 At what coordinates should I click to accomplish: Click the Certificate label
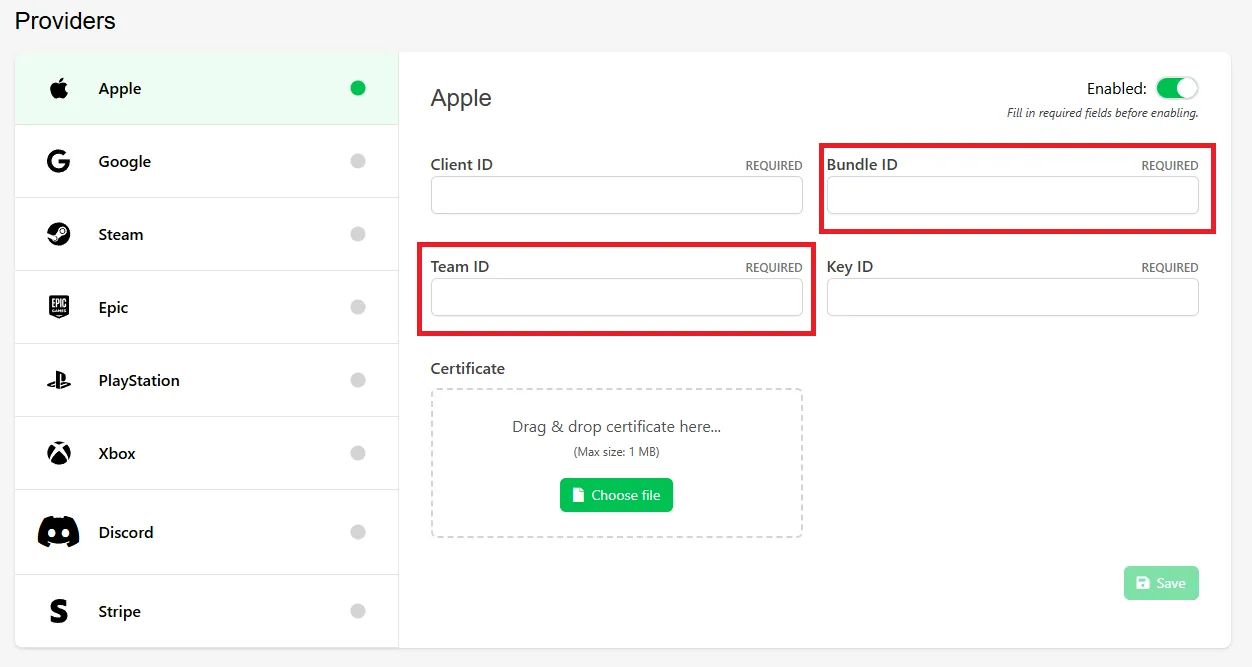click(x=468, y=368)
